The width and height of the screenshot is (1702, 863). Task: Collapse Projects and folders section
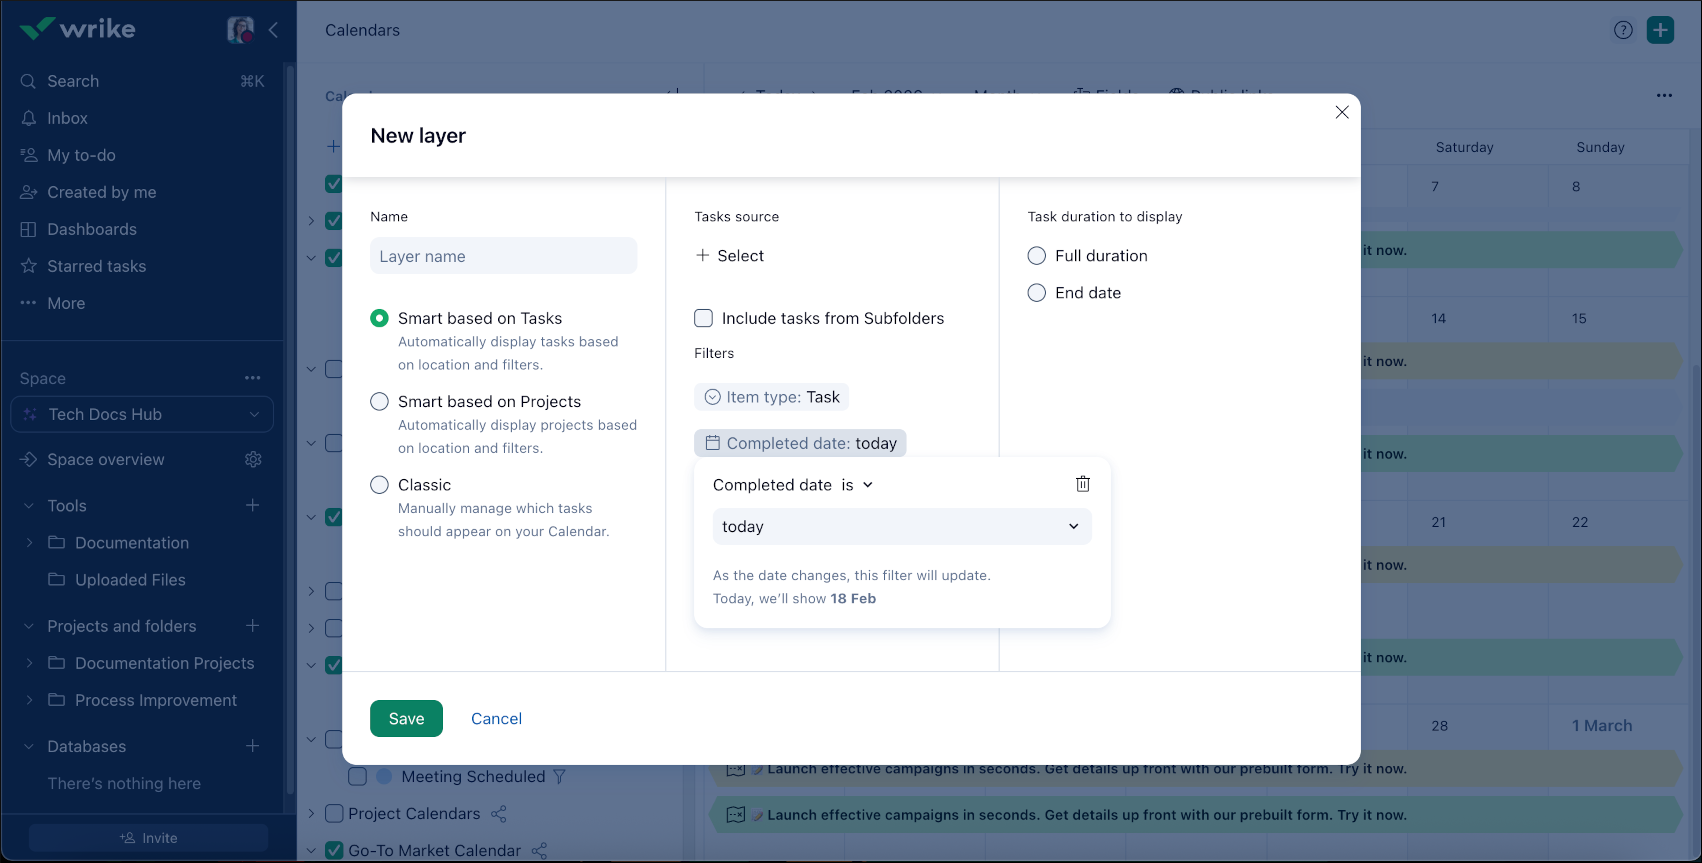click(28, 626)
